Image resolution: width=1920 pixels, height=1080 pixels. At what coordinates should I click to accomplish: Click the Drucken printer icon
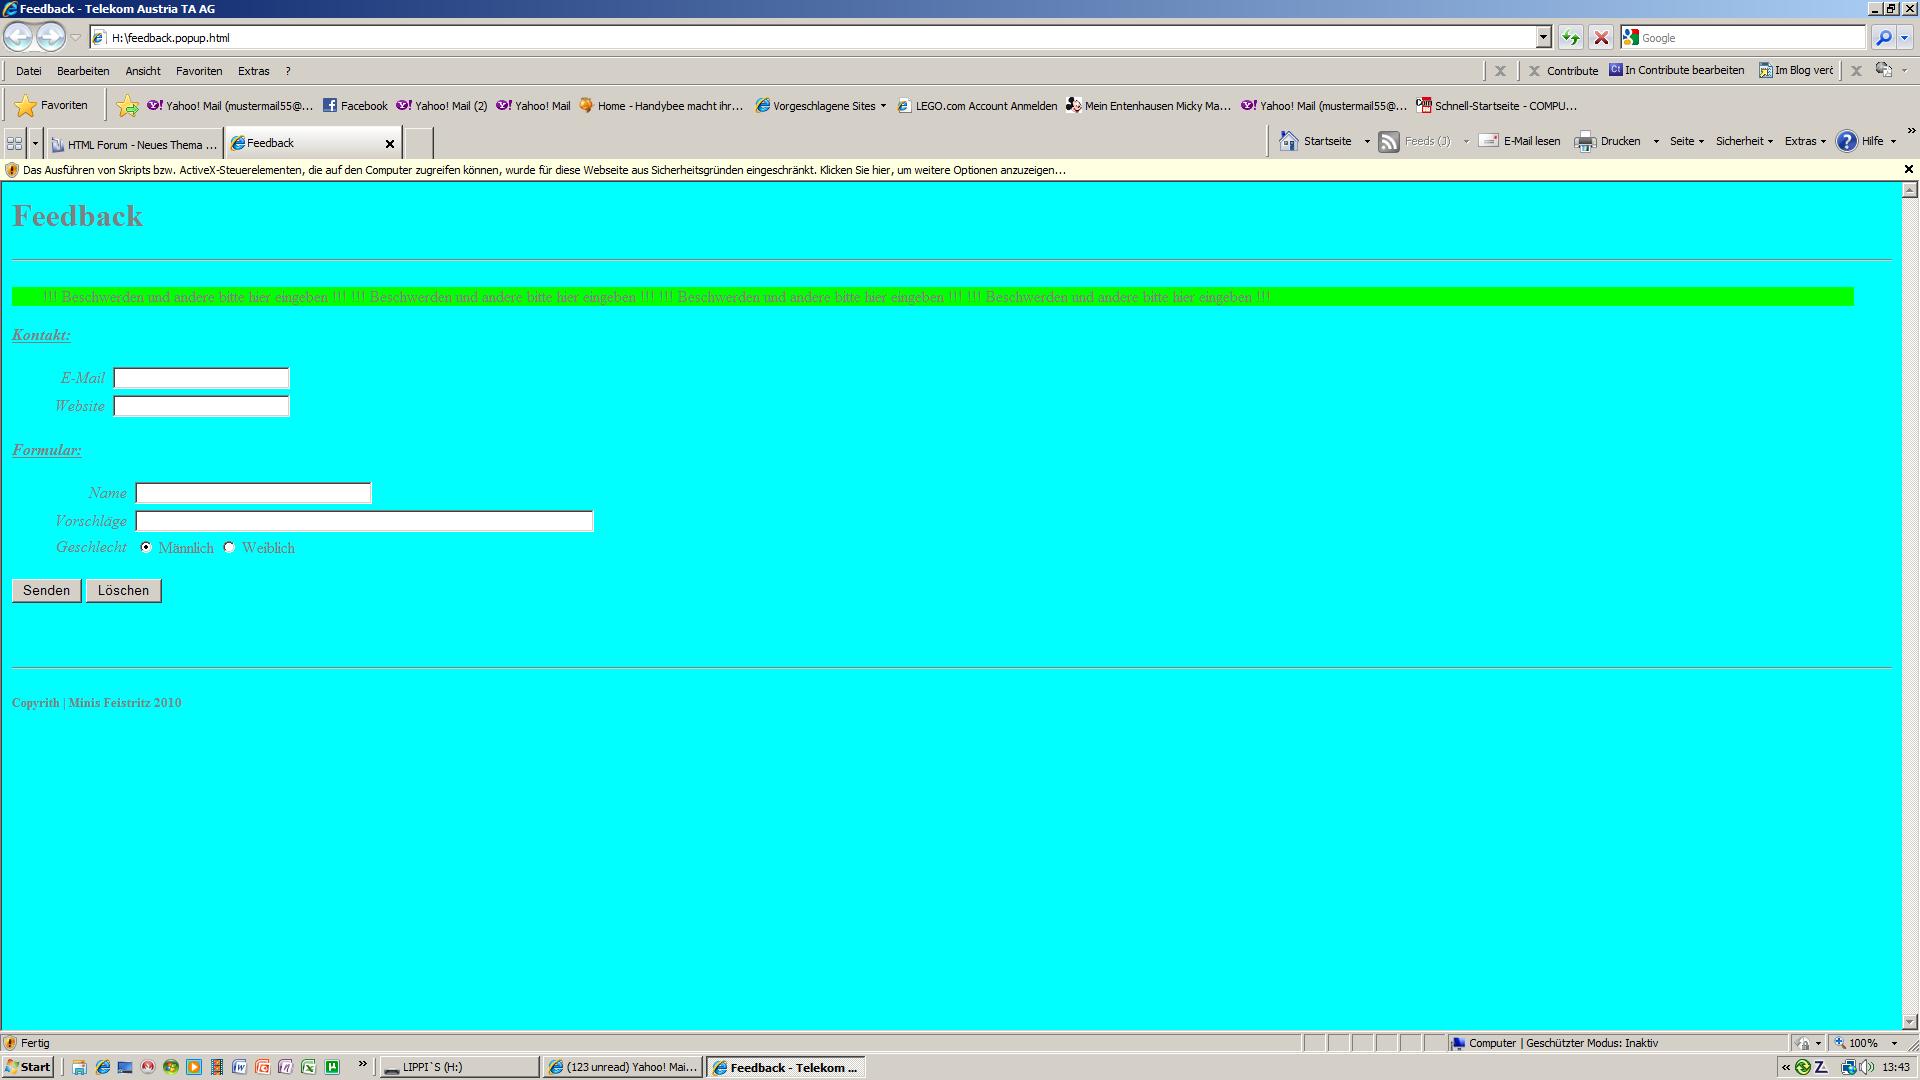[1585, 142]
